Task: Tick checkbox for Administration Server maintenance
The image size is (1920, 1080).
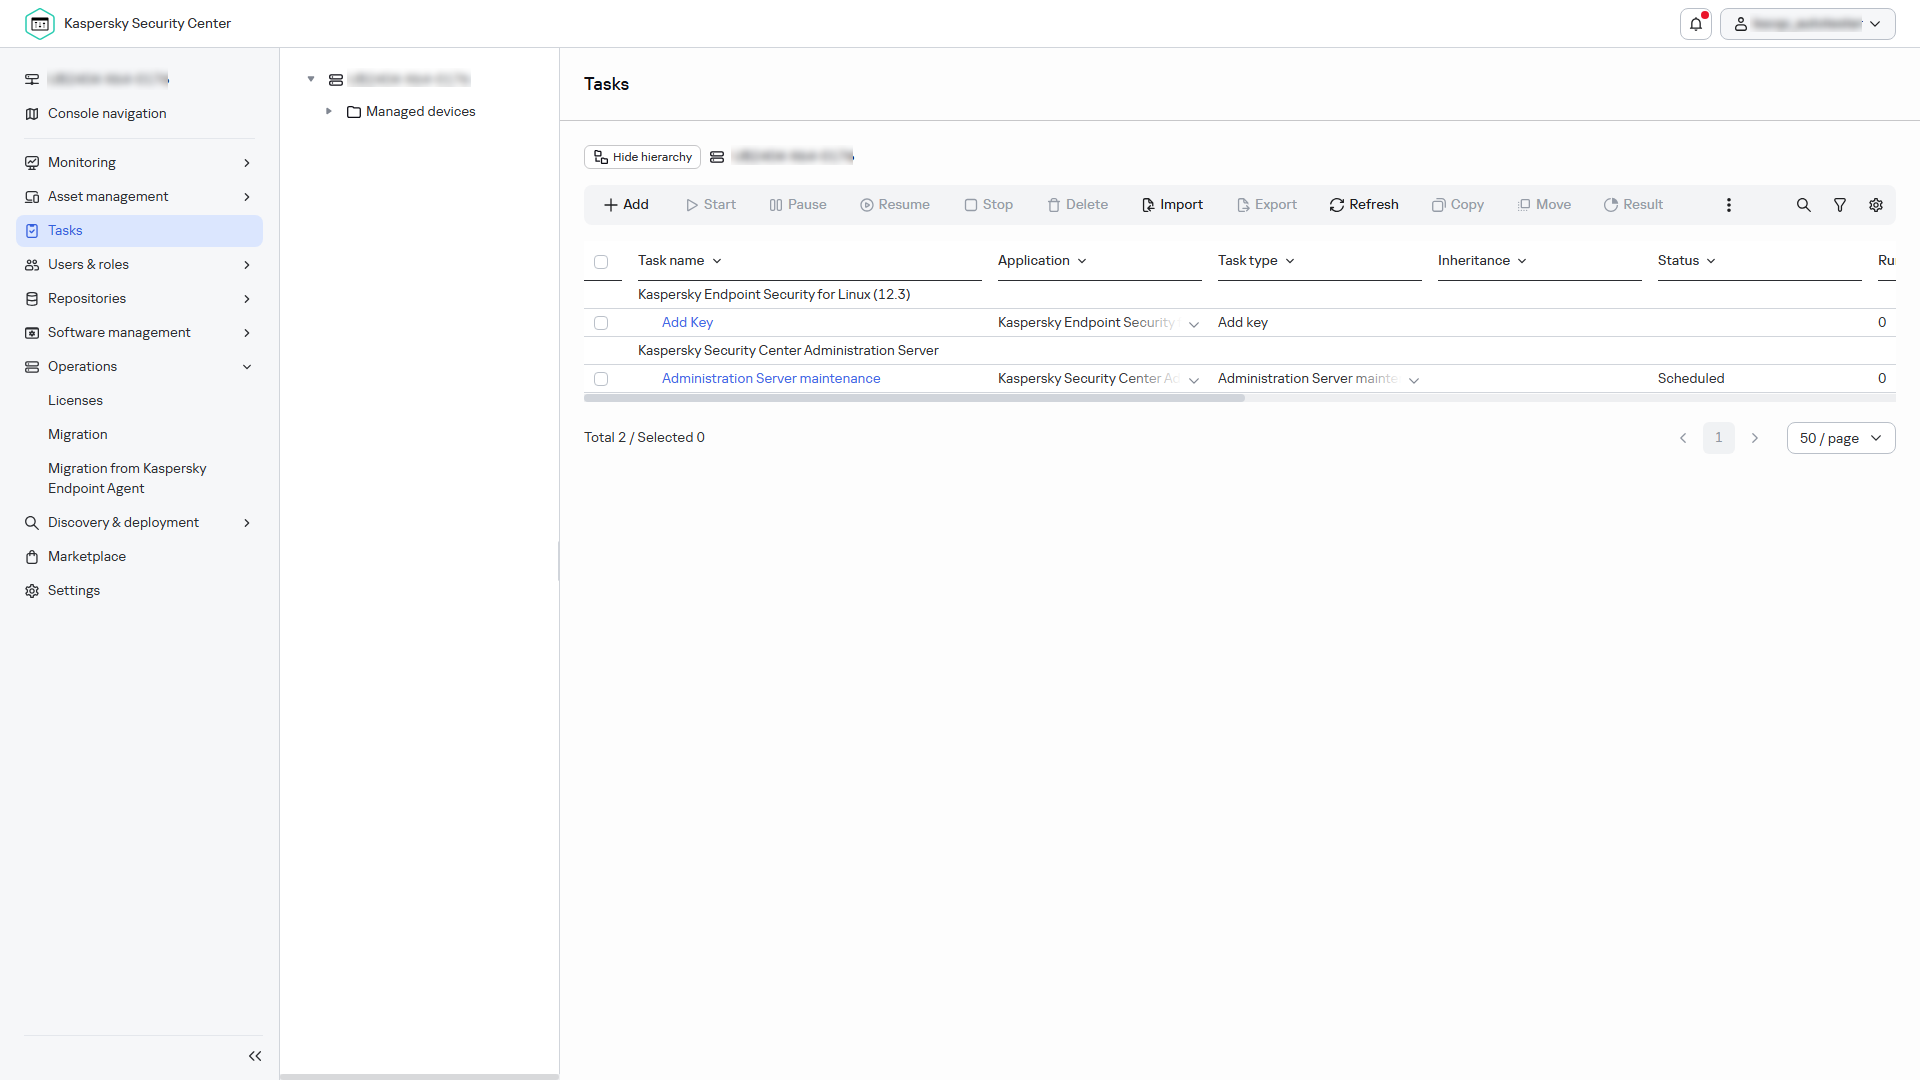Action: click(x=601, y=379)
